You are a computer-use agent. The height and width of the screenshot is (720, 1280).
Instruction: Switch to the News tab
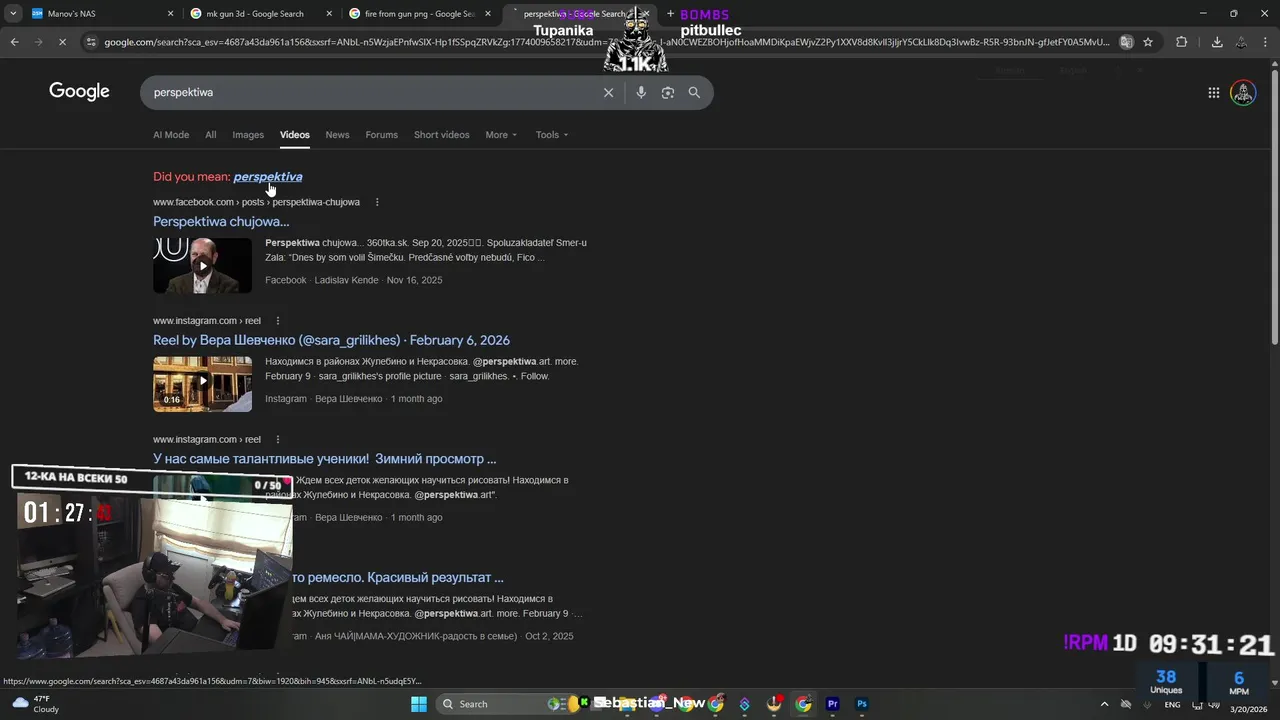click(x=337, y=135)
